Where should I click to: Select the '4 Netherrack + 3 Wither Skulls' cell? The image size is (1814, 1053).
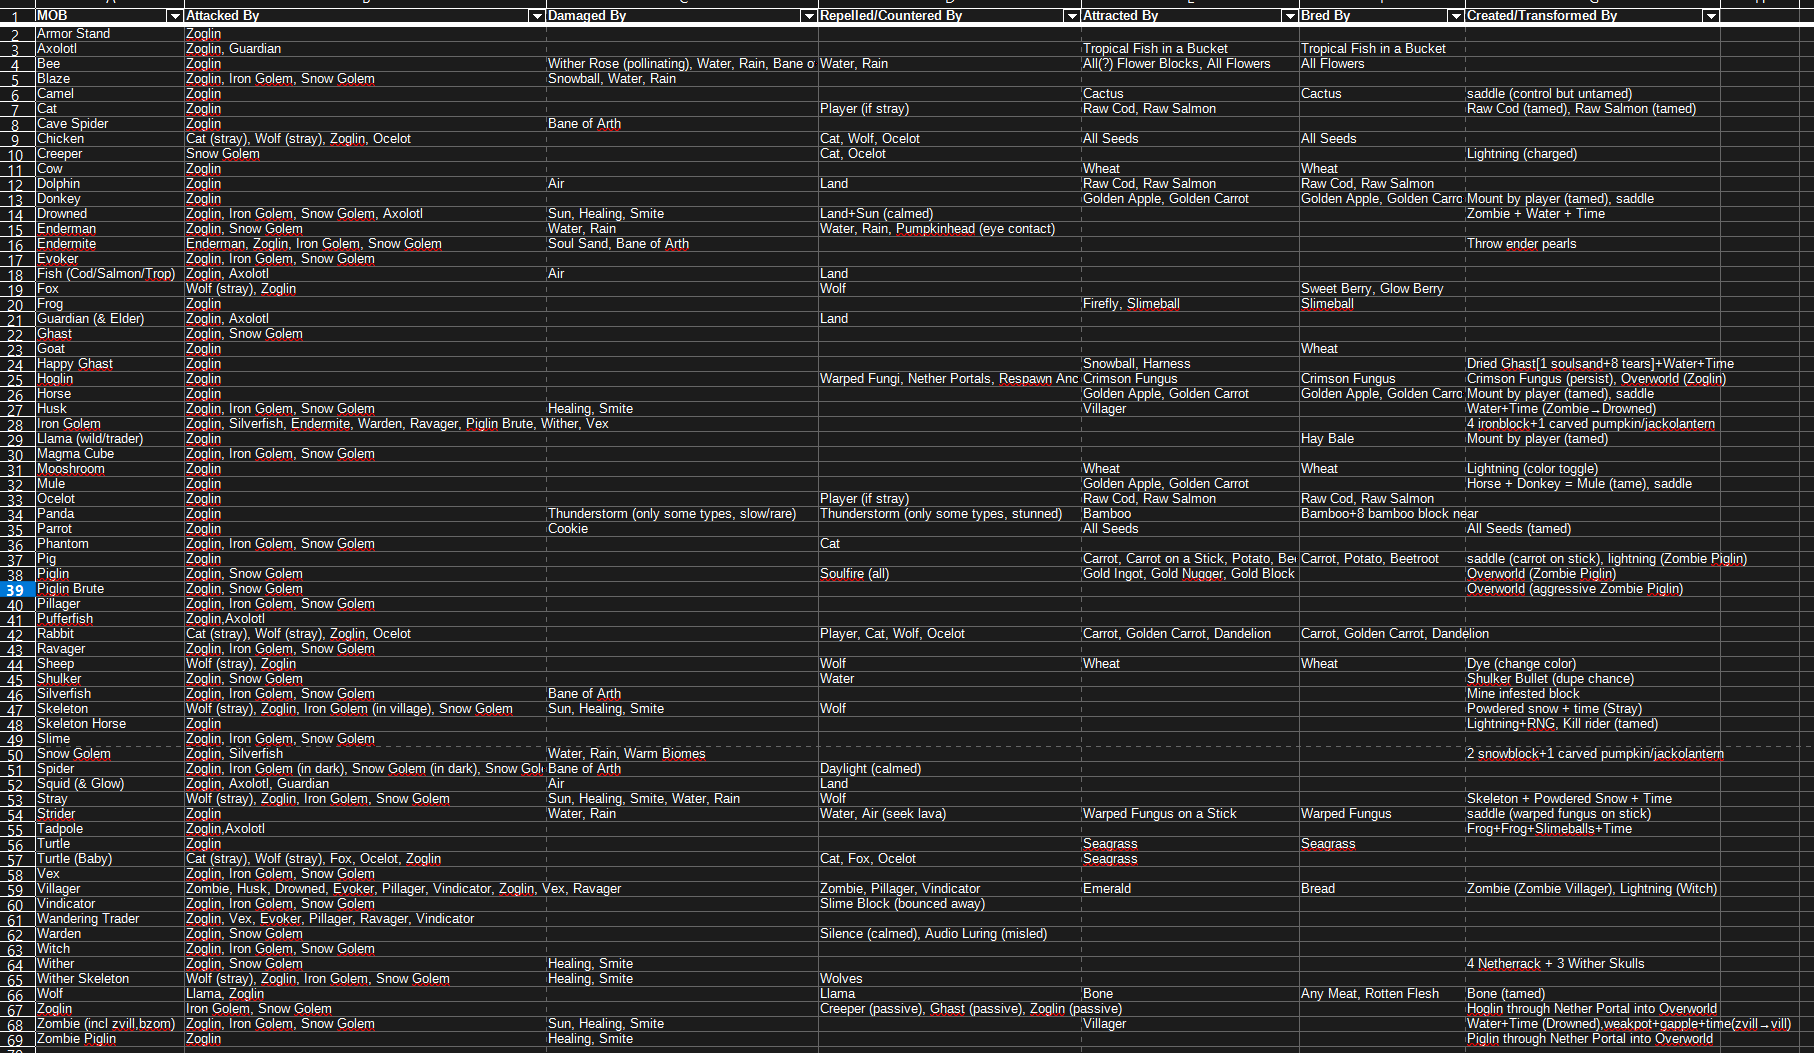click(x=1592, y=964)
